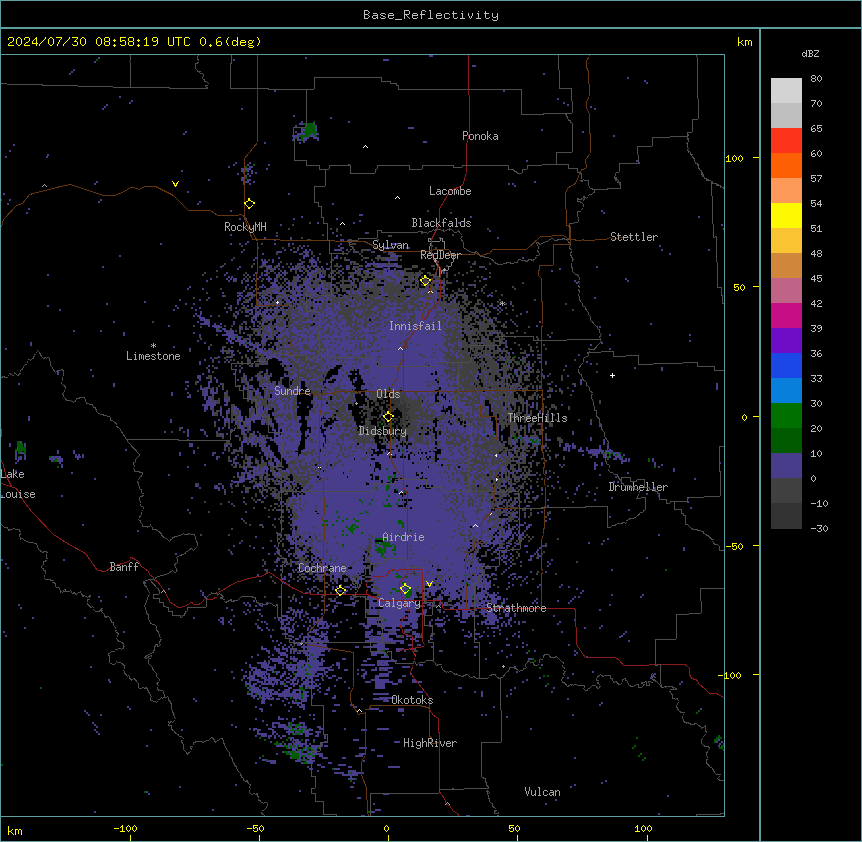Click the Base_Reflectivity title text

(x=431, y=15)
